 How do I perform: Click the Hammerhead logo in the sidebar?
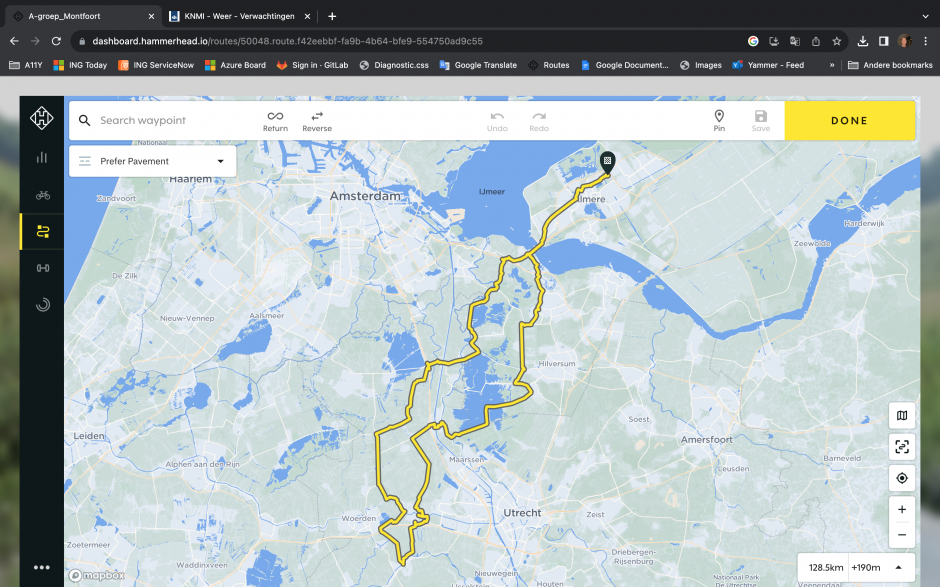tap(42, 119)
